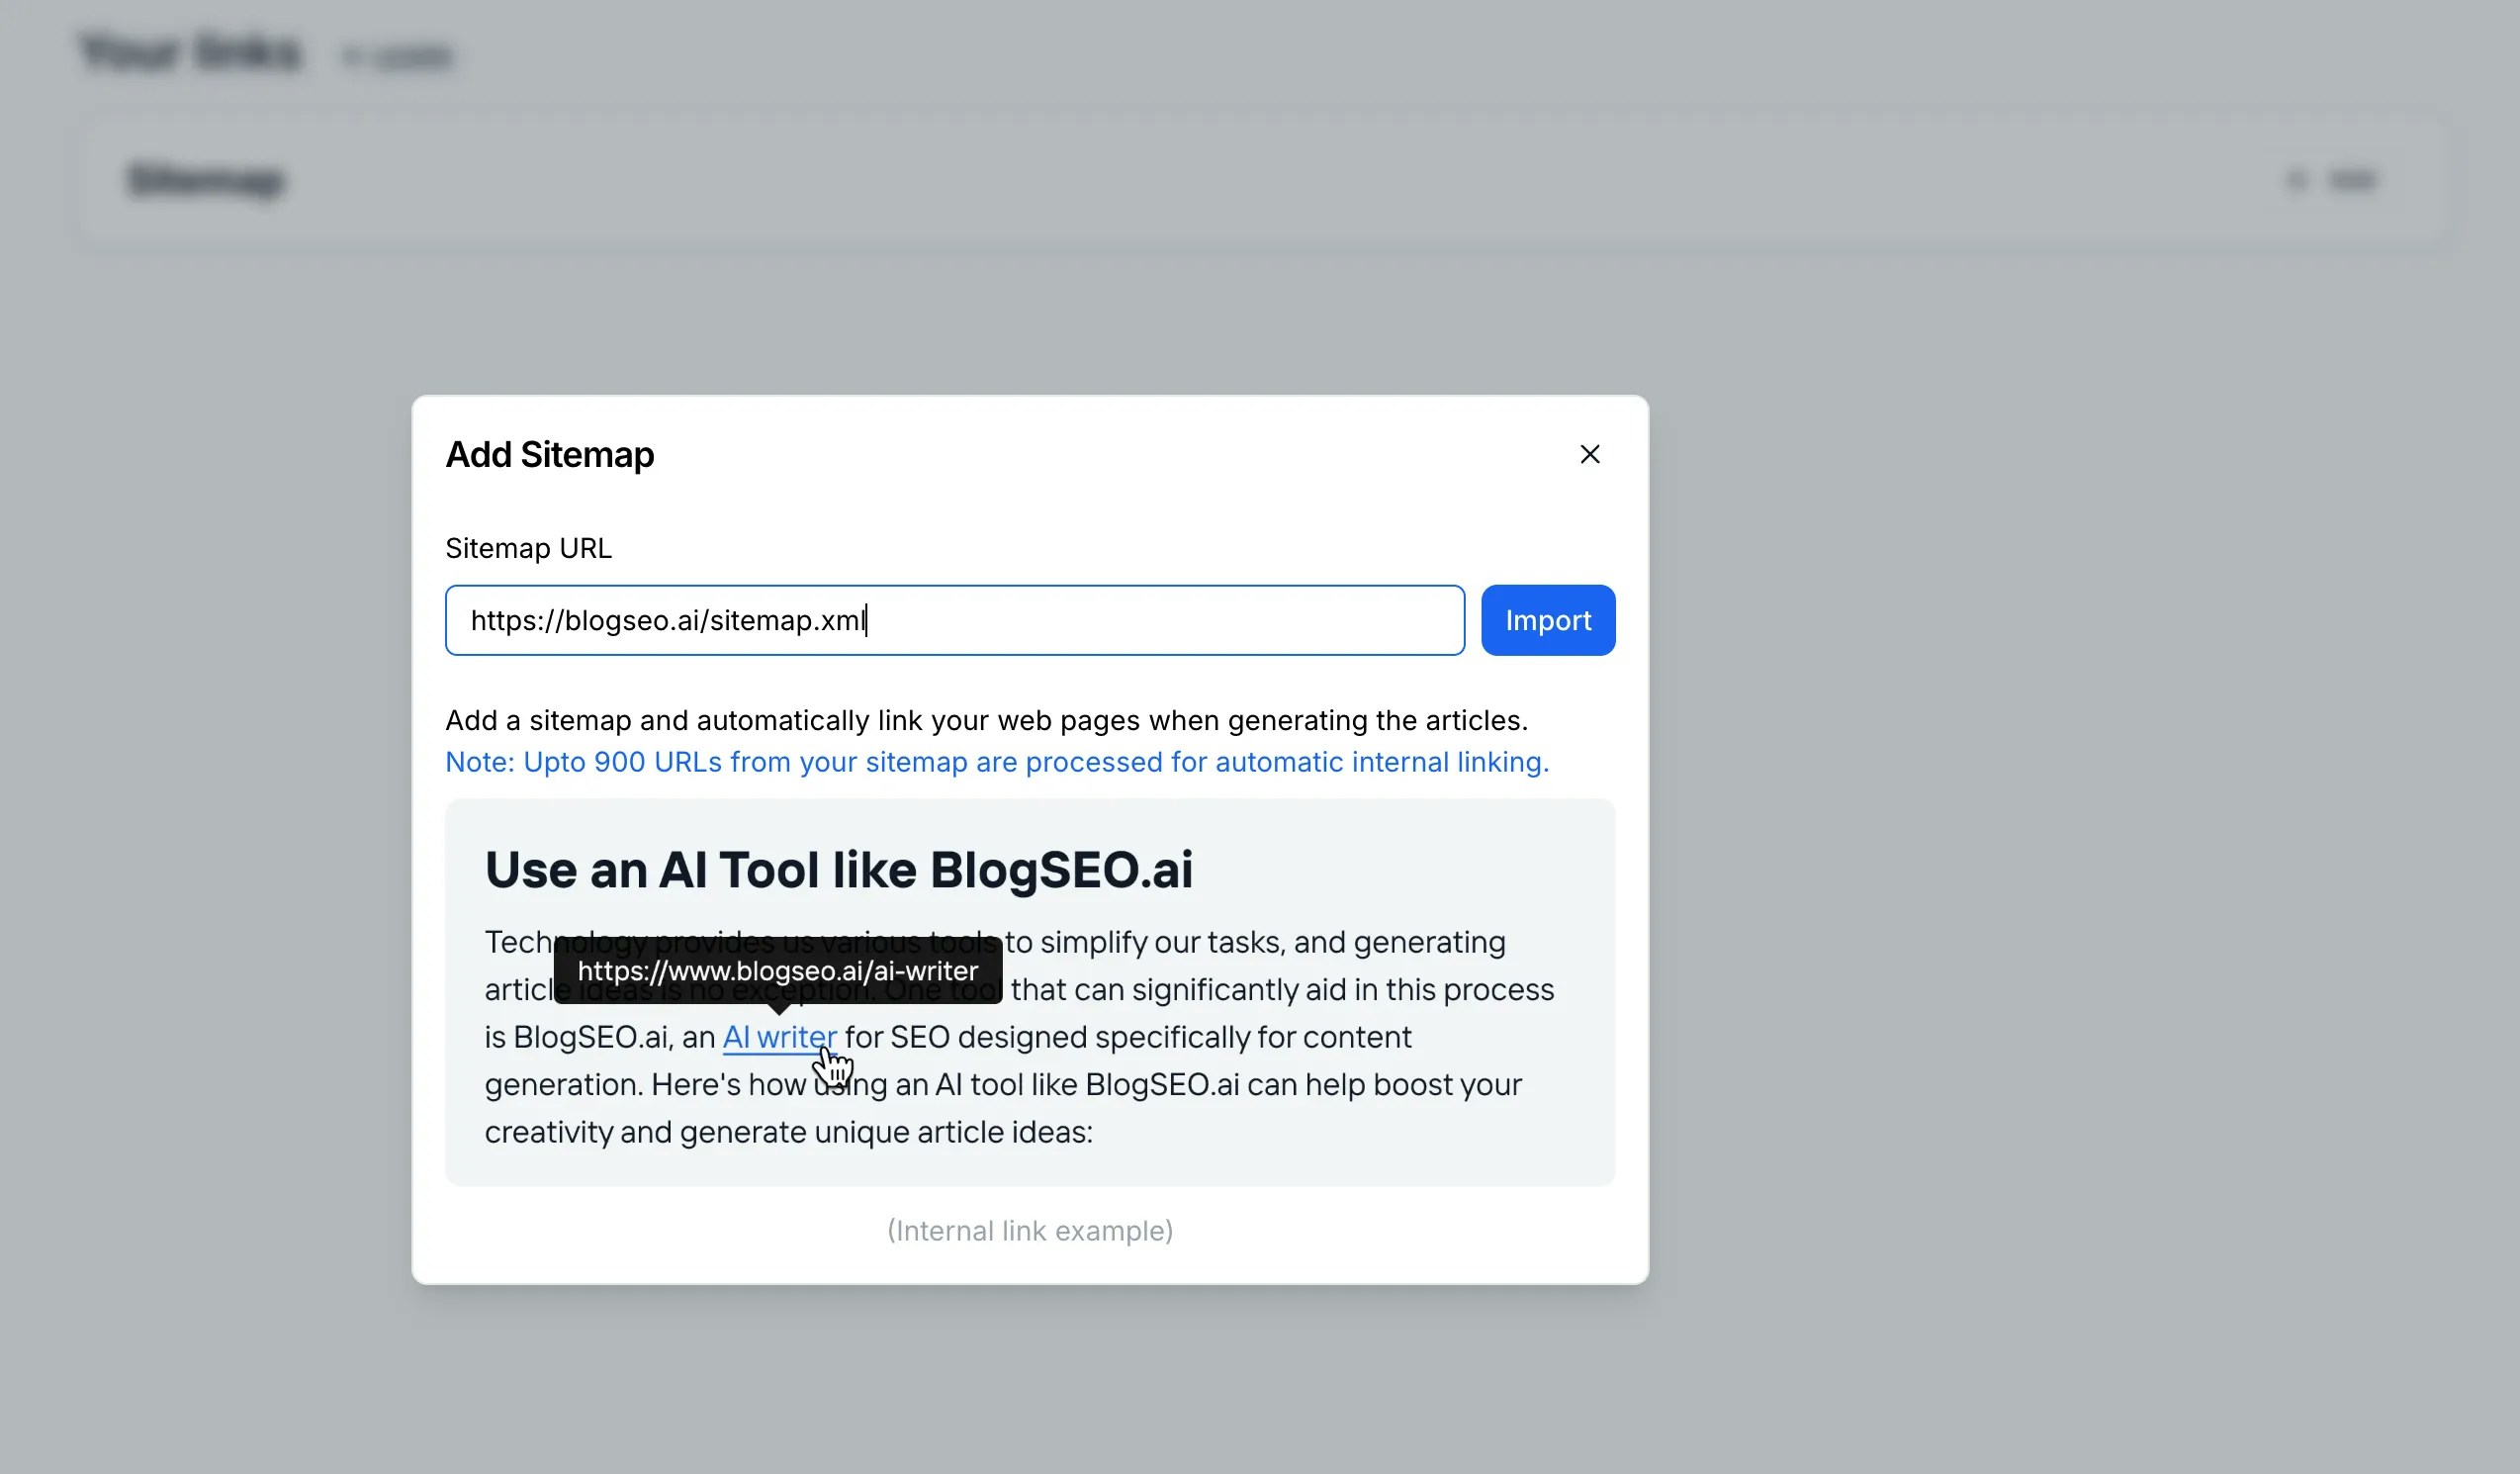Click the tooltip showing the blogseo.ai/ai-writer URL

tap(779, 969)
